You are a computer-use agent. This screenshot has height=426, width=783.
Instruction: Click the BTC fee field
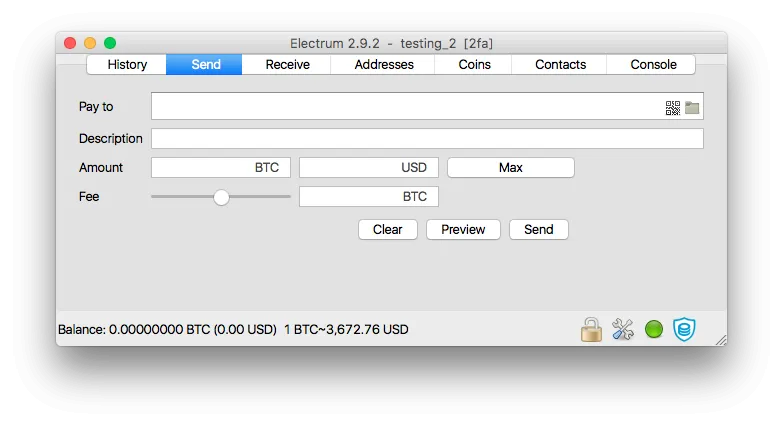(x=369, y=196)
